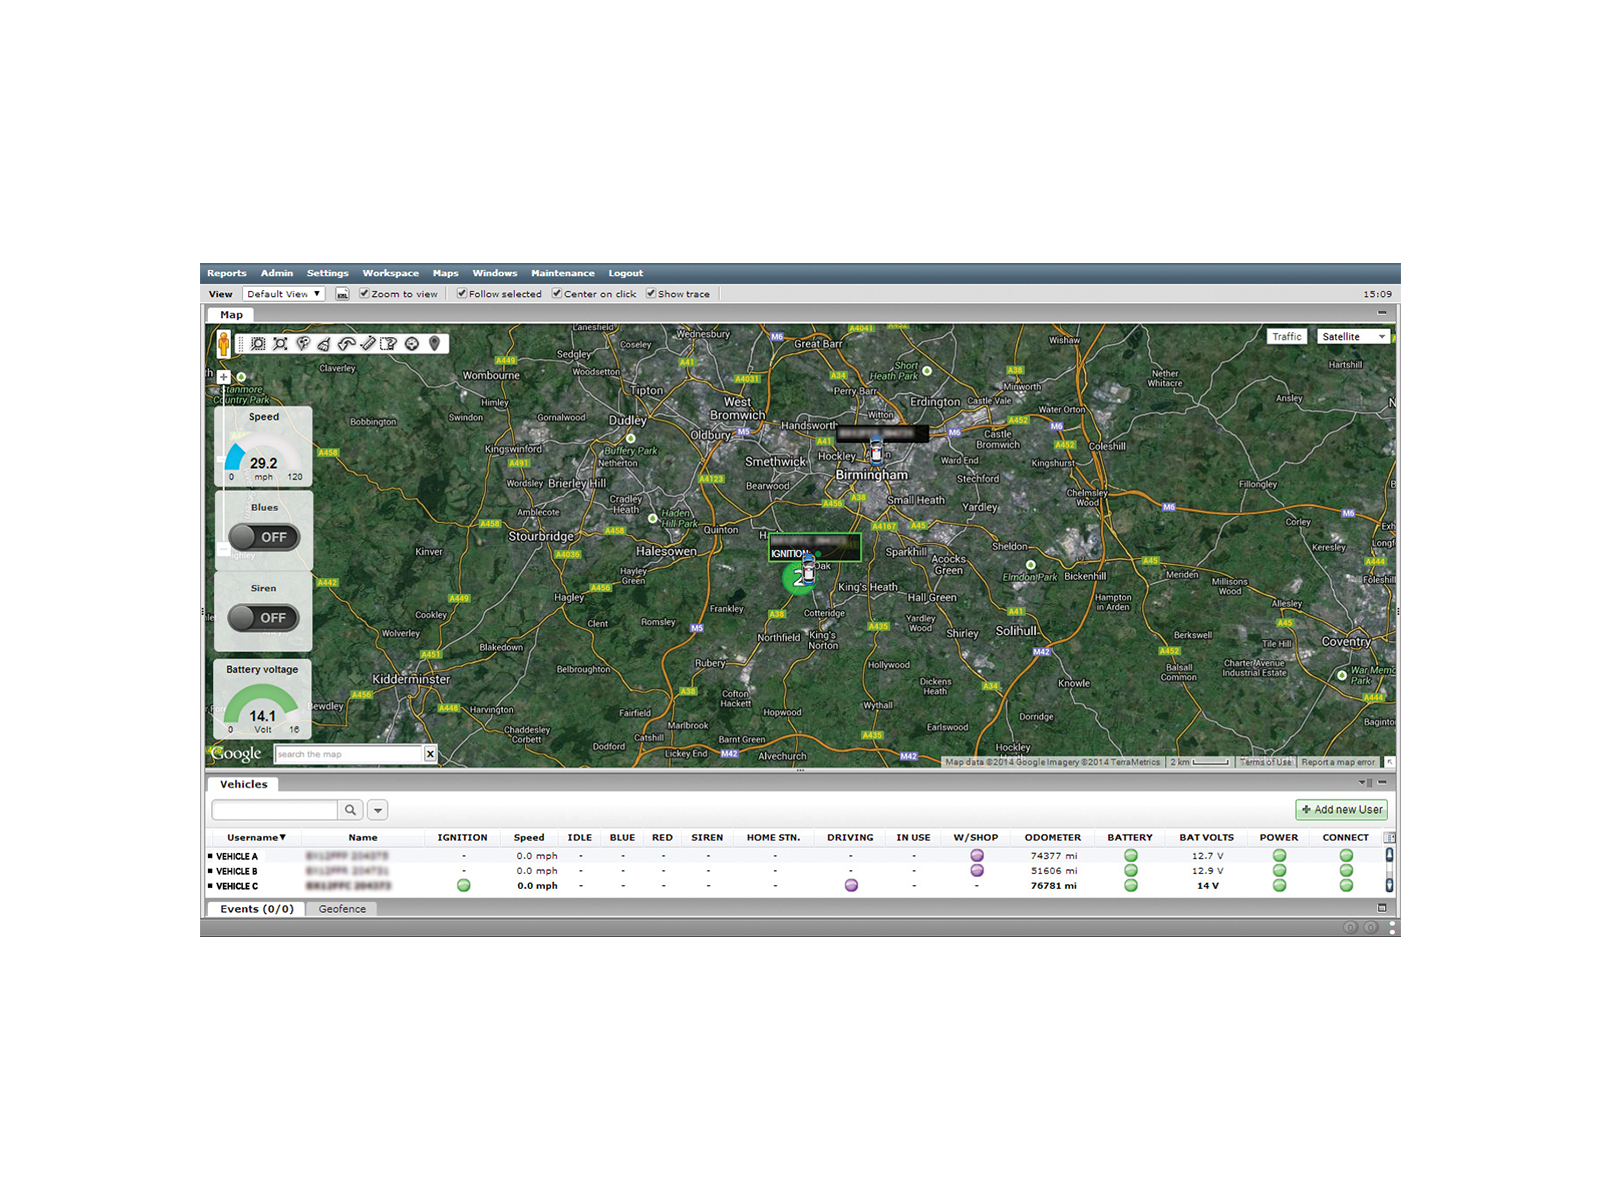Toggle the Siren switch to ON
This screenshot has height=1200, width=1600.
(264, 618)
